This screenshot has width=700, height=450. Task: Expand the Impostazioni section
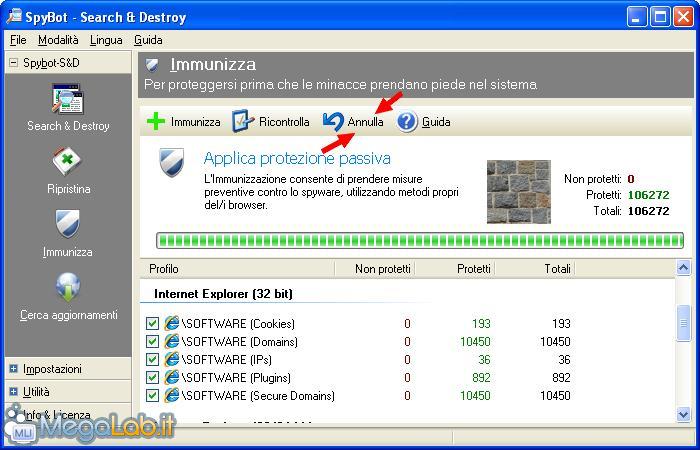[x=14, y=369]
